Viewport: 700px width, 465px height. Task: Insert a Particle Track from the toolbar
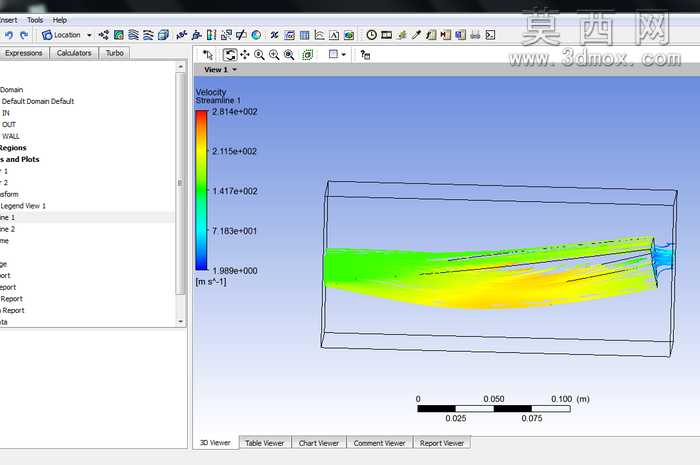148,35
